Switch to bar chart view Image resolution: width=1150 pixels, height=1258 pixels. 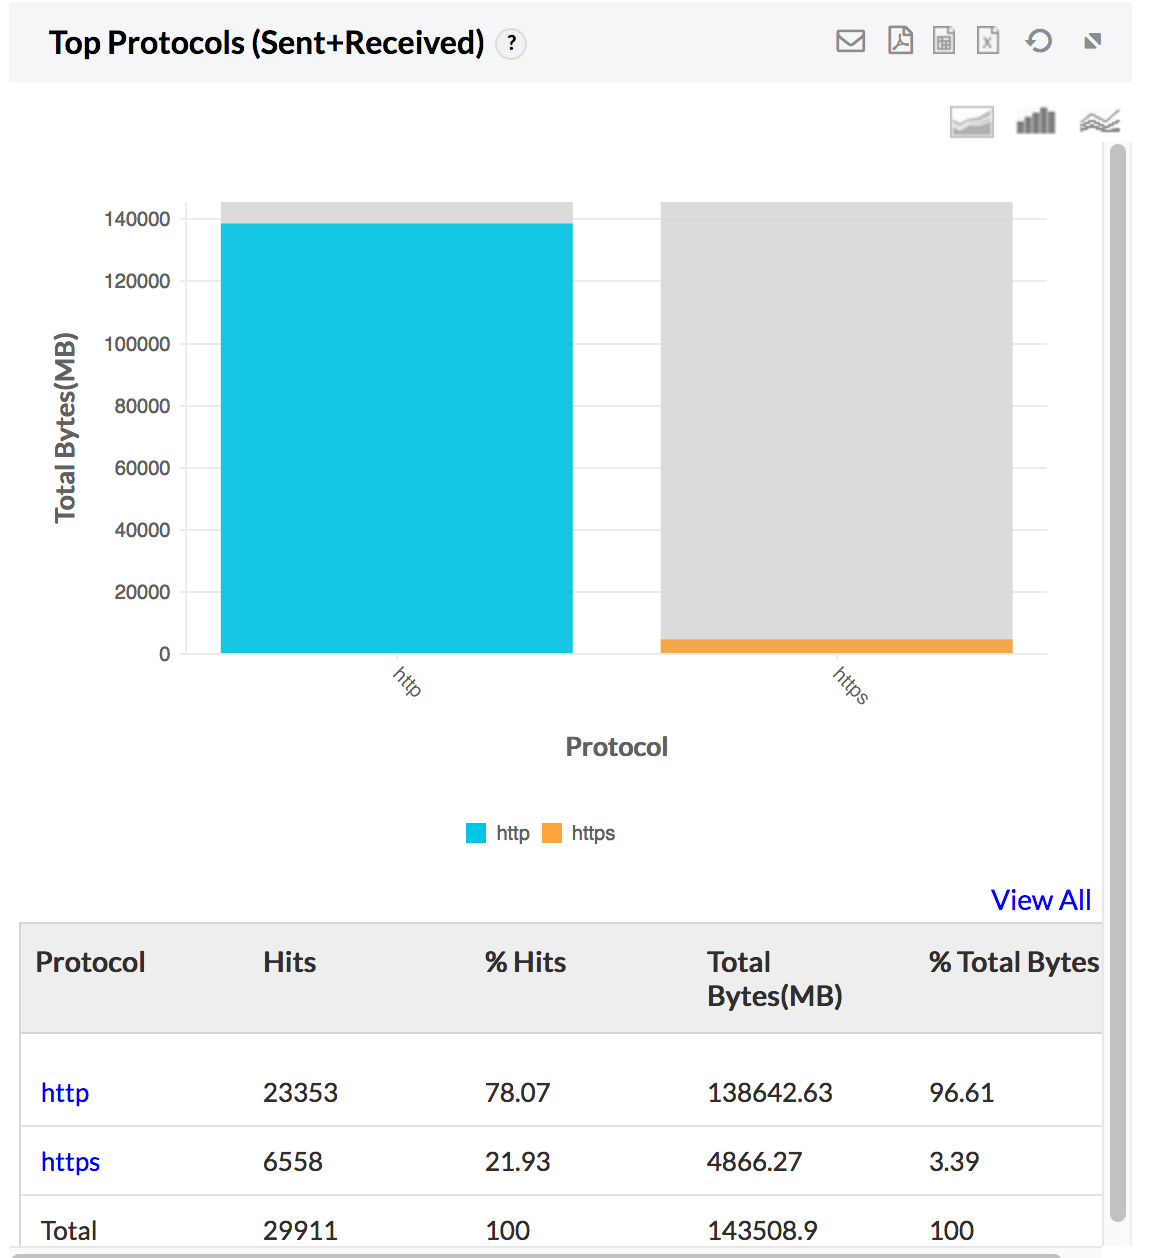(x=1035, y=122)
